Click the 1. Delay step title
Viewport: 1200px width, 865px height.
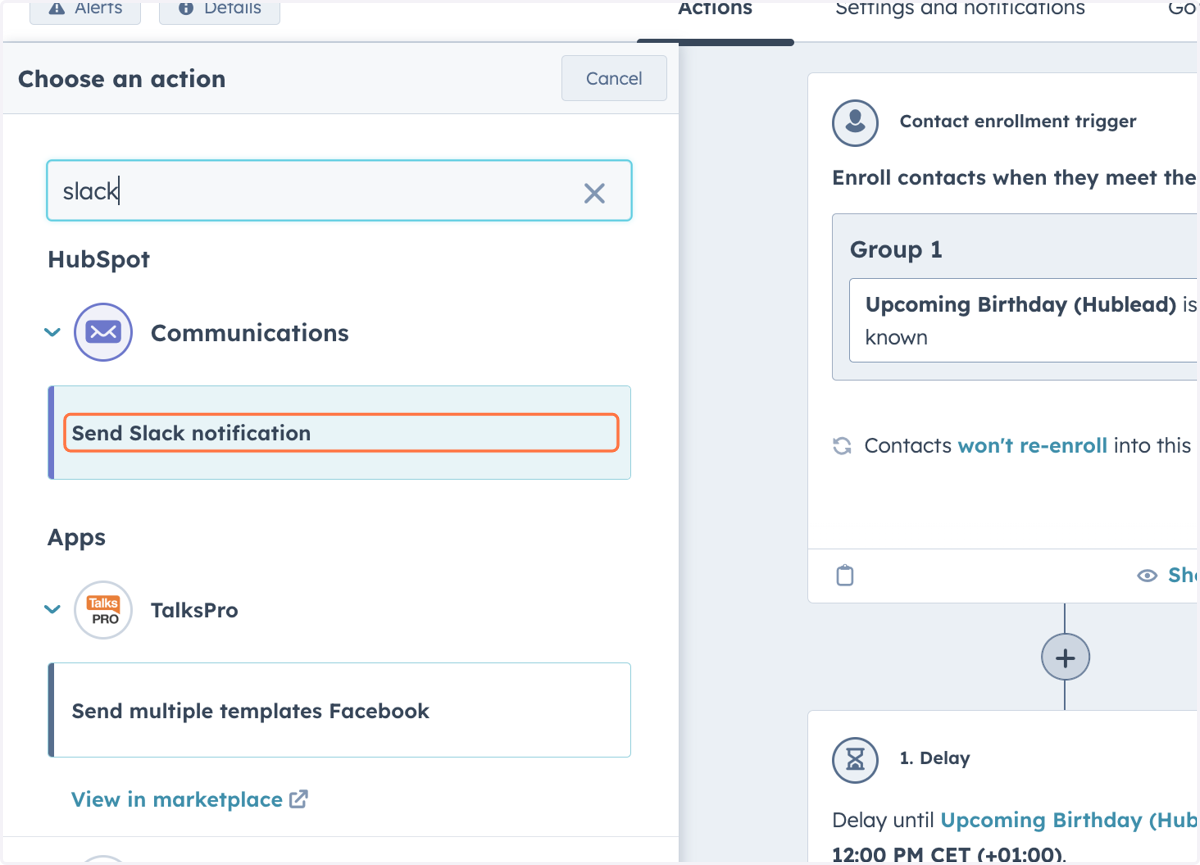click(x=935, y=758)
